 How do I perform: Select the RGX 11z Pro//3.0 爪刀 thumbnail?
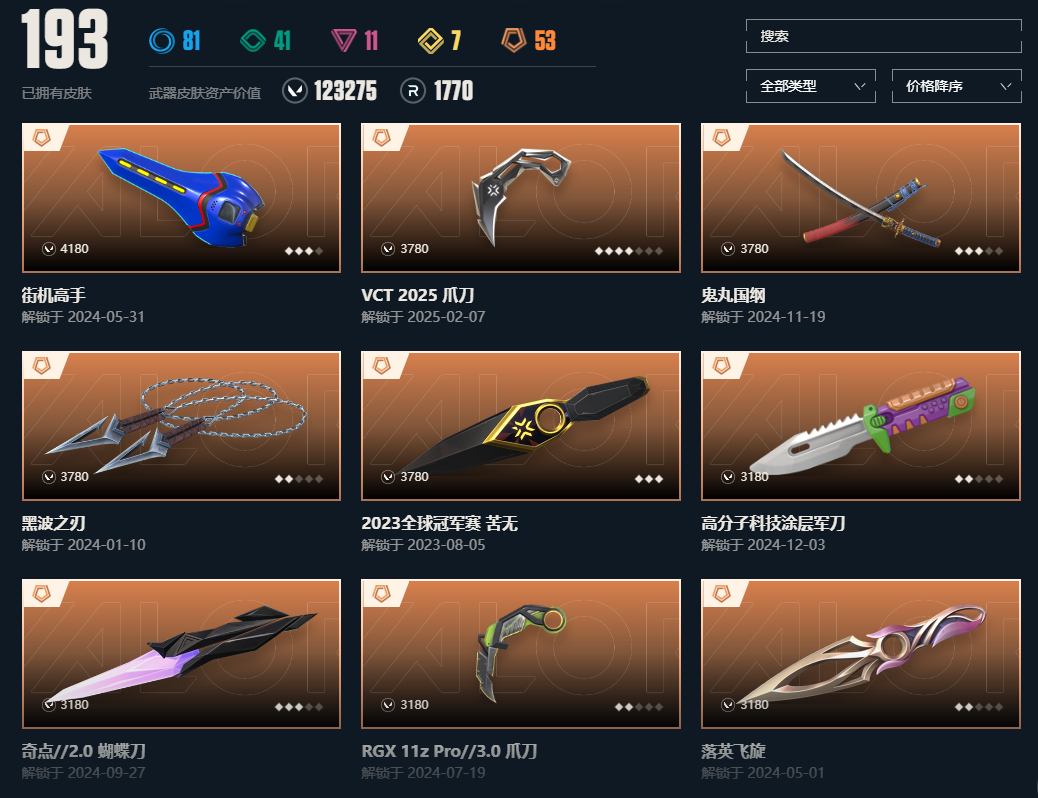pyautogui.click(x=521, y=654)
